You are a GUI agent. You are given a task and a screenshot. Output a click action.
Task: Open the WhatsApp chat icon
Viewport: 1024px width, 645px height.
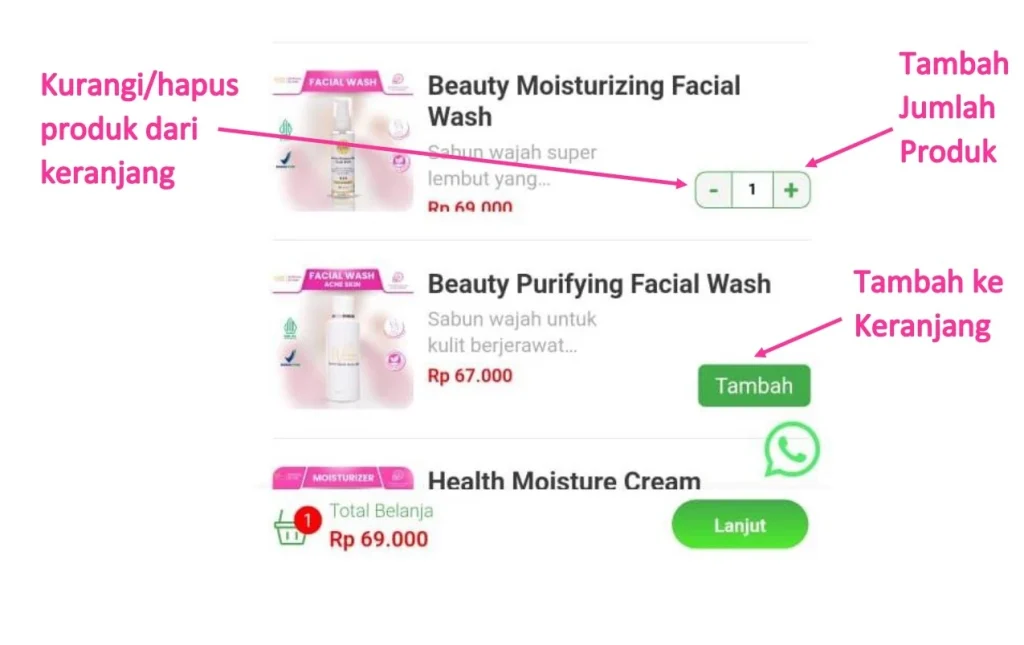click(x=792, y=449)
